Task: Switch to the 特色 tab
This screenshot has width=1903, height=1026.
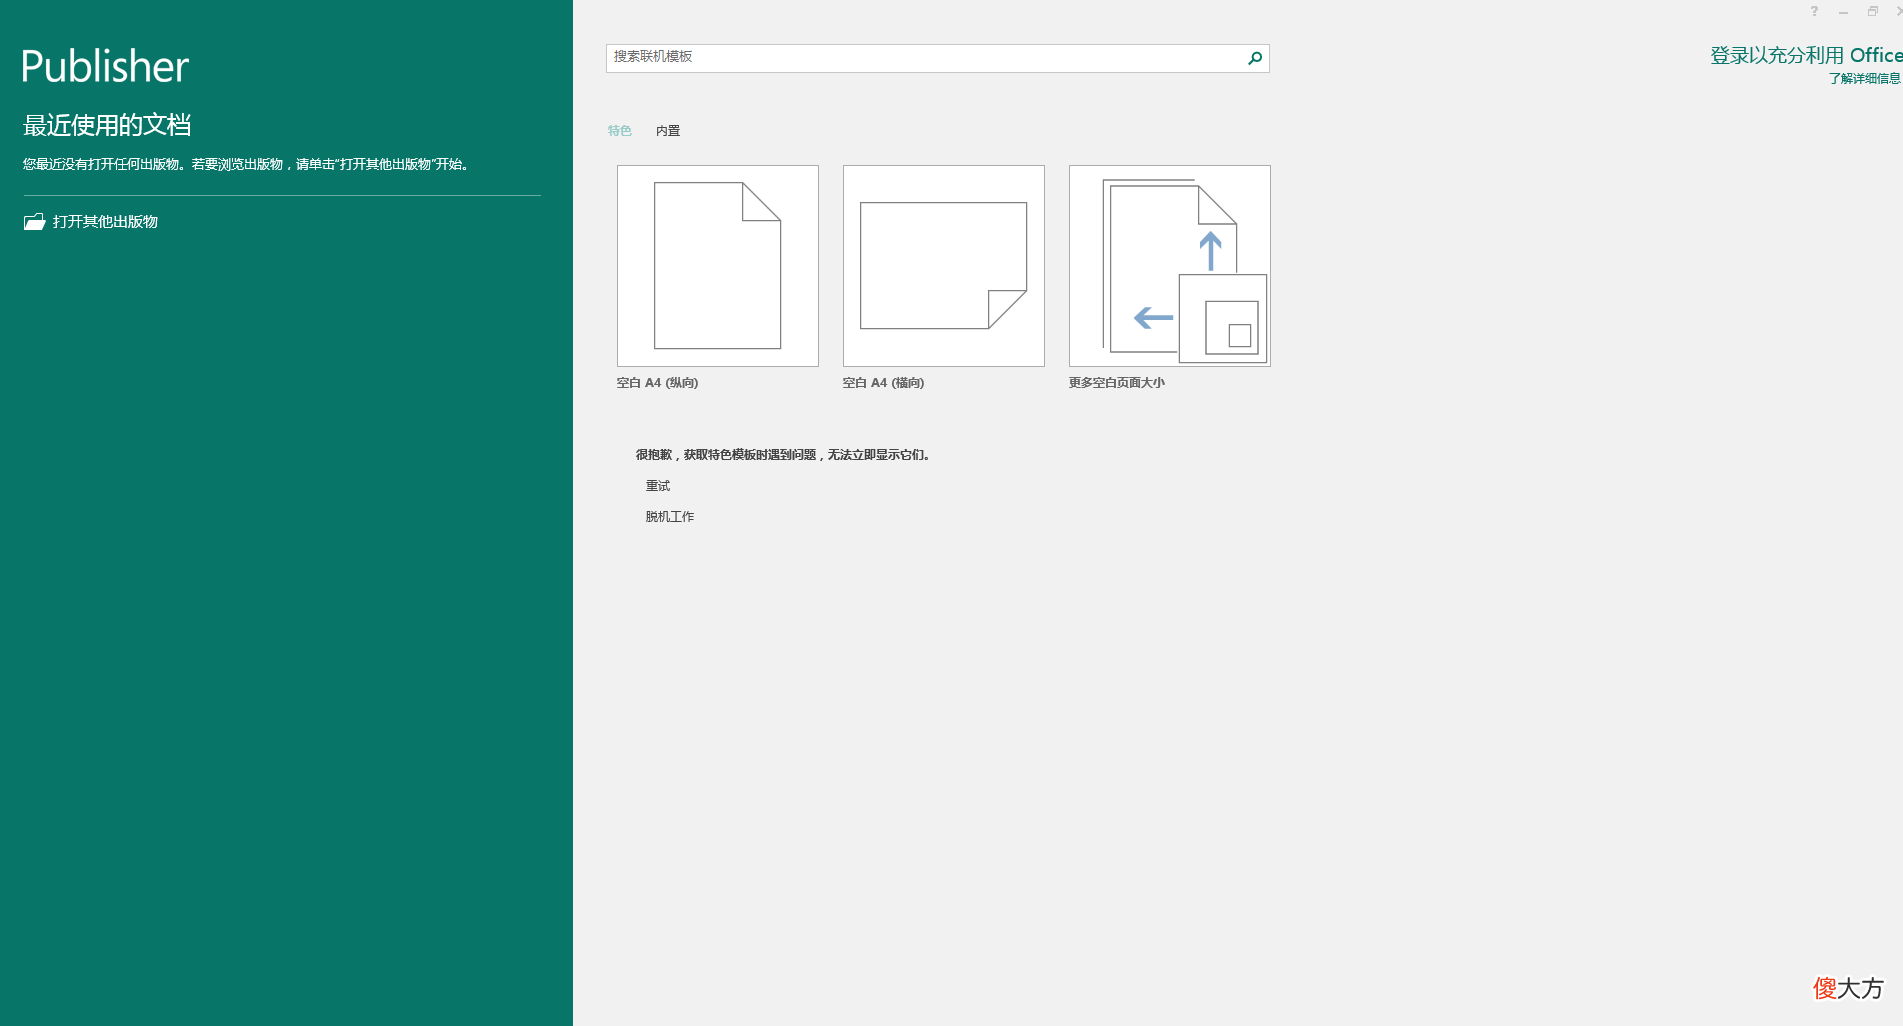Action: pos(620,131)
